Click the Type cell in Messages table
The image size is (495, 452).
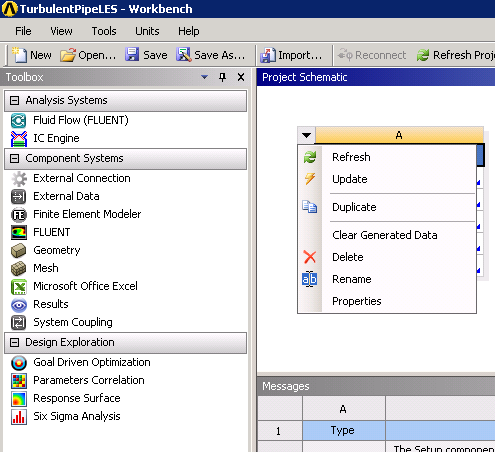click(x=344, y=430)
